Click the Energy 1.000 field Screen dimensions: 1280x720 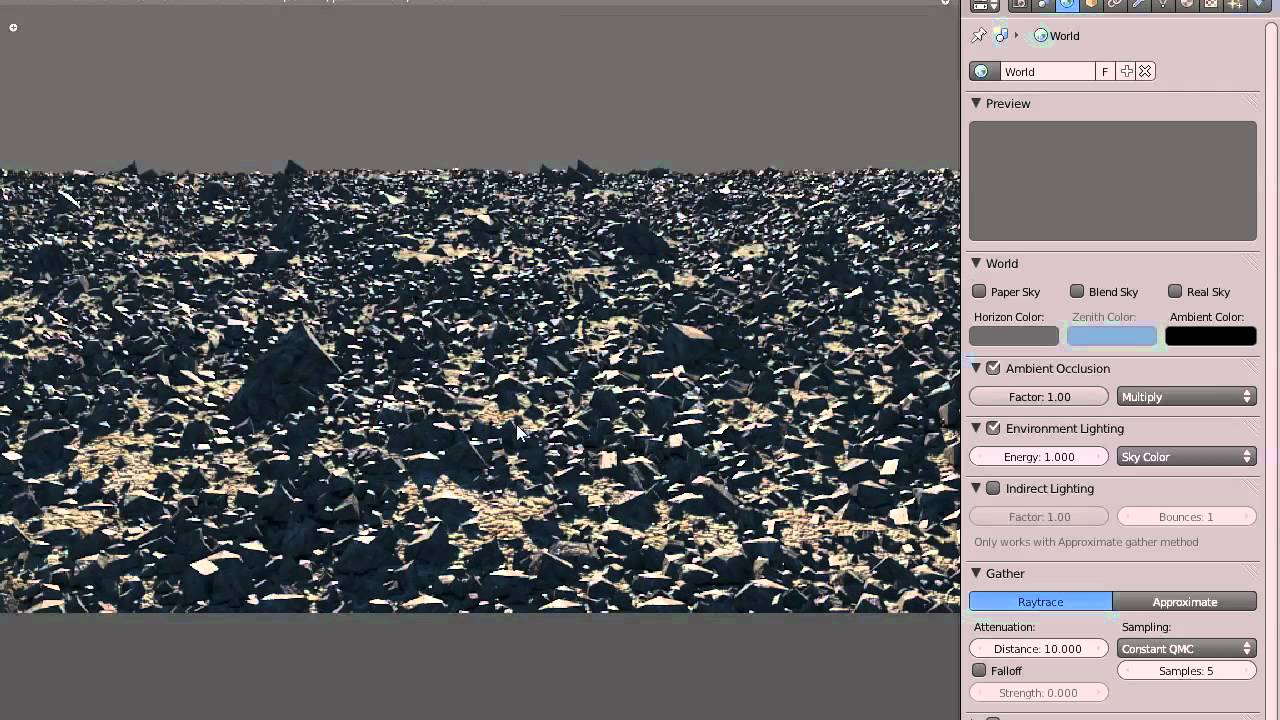click(x=1039, y=457)
